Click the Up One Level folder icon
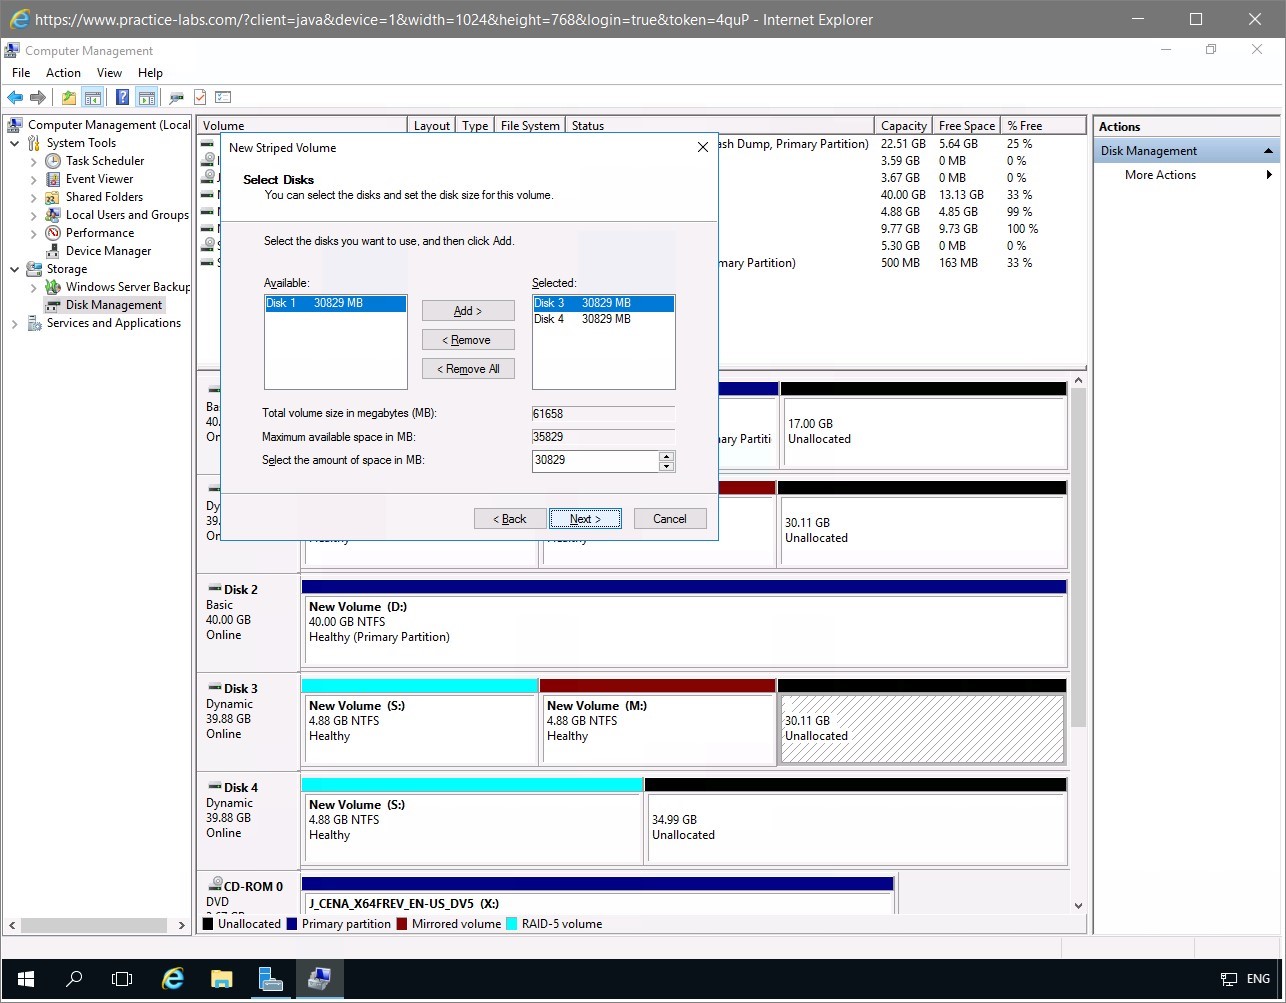Image resolution: width=1286 pixels, height=1003 pixels. click(x=68, y=97)
